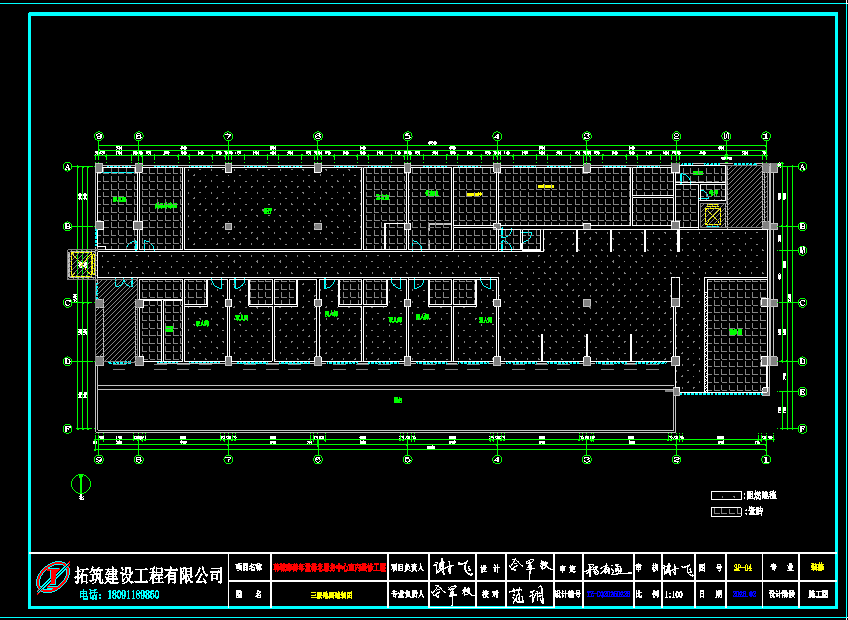Select the 阻燃地毯 legend swatch
The image size is (848, 620).
click(725, 495)
